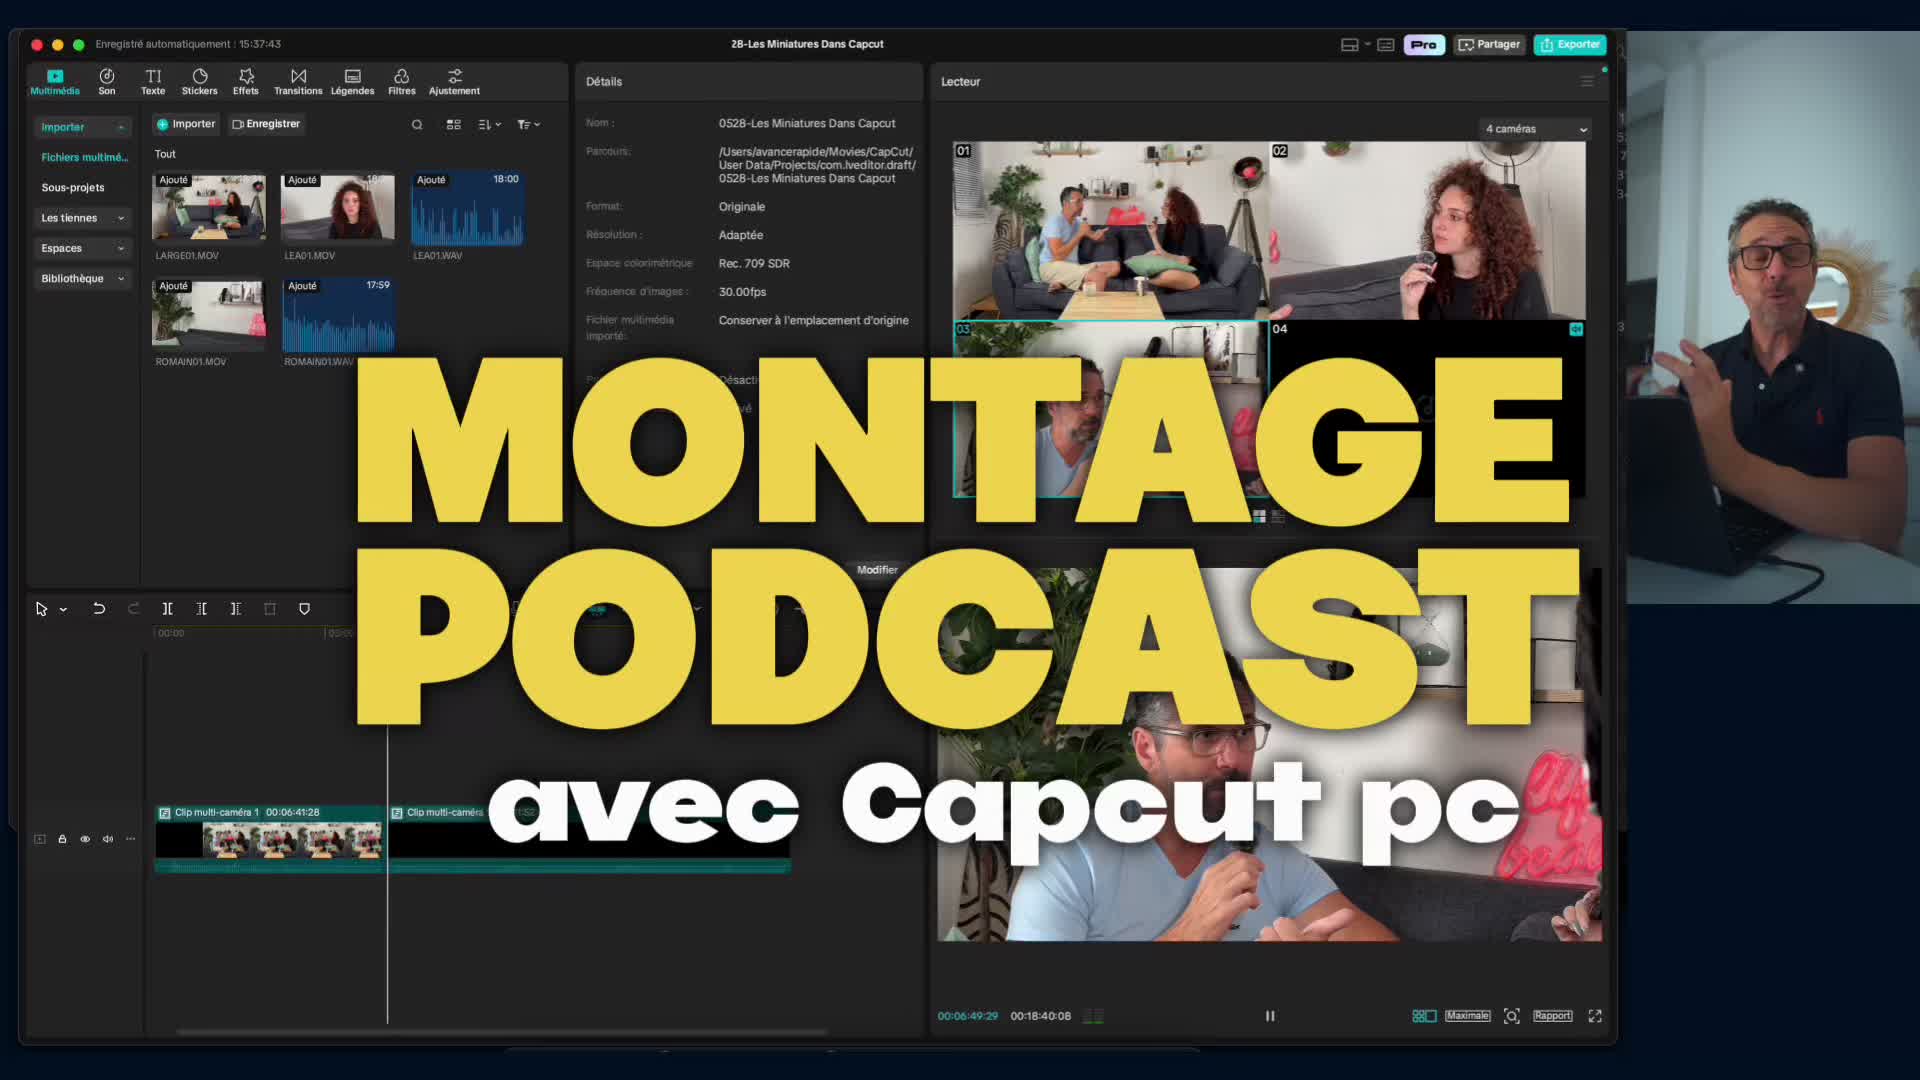Delete right of playhead
Viewport: 1920px width, 1080px height.
pos(235,609)
